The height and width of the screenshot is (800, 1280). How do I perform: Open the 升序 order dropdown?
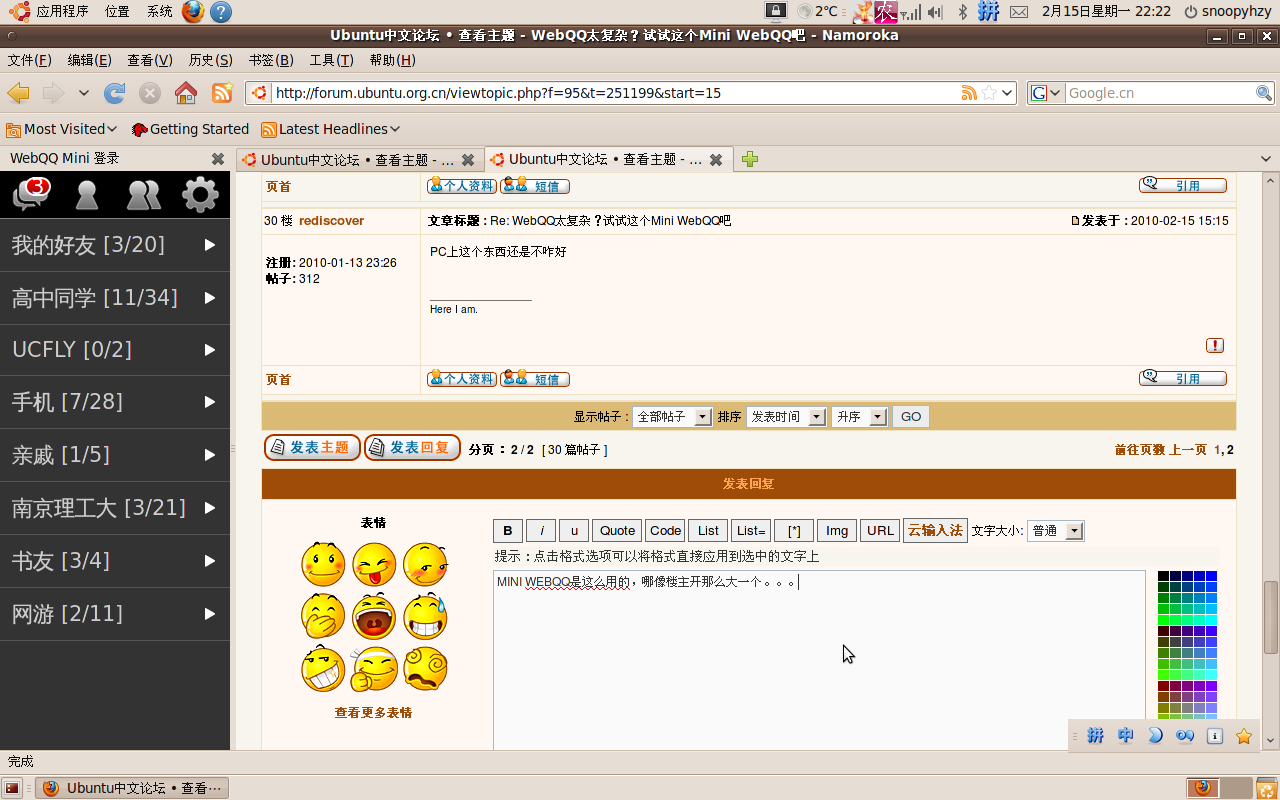click(x=859, y=417)
